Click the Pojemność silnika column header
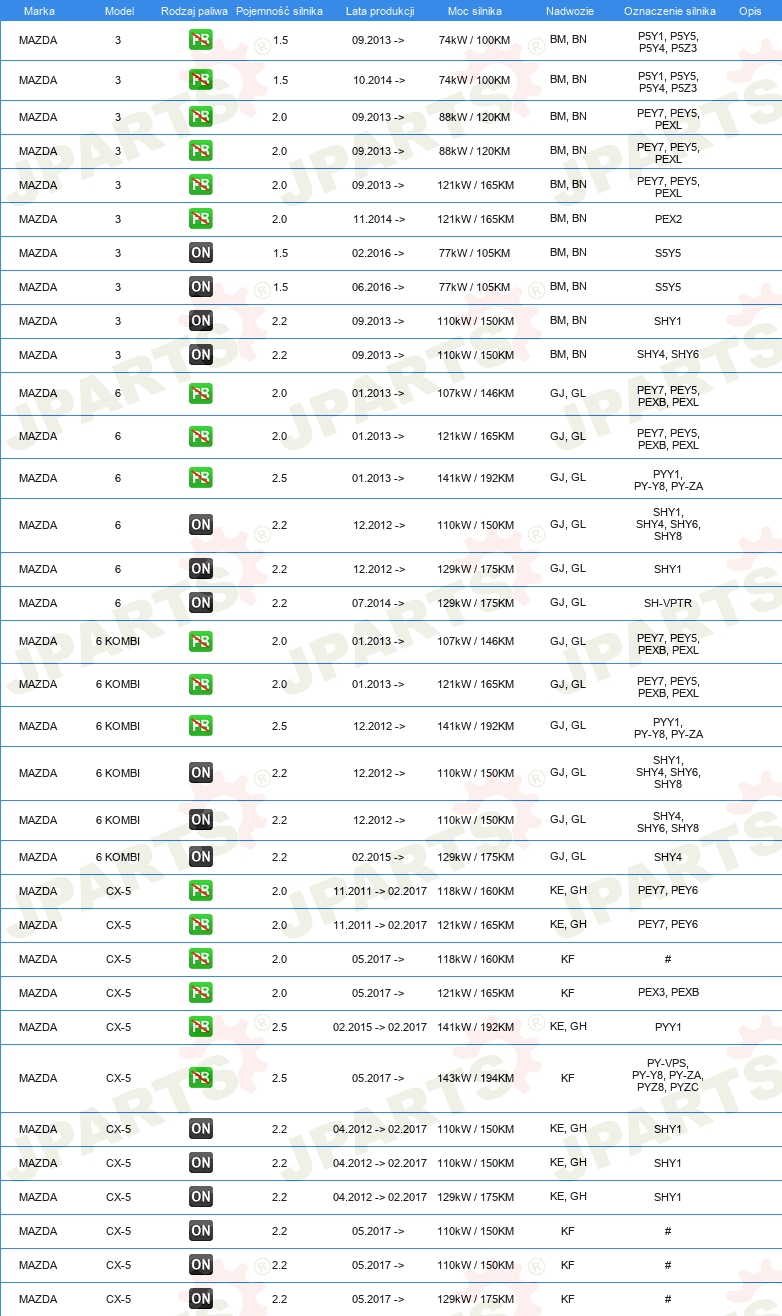This screenshot has width=782, height=1316. point(280,11)
